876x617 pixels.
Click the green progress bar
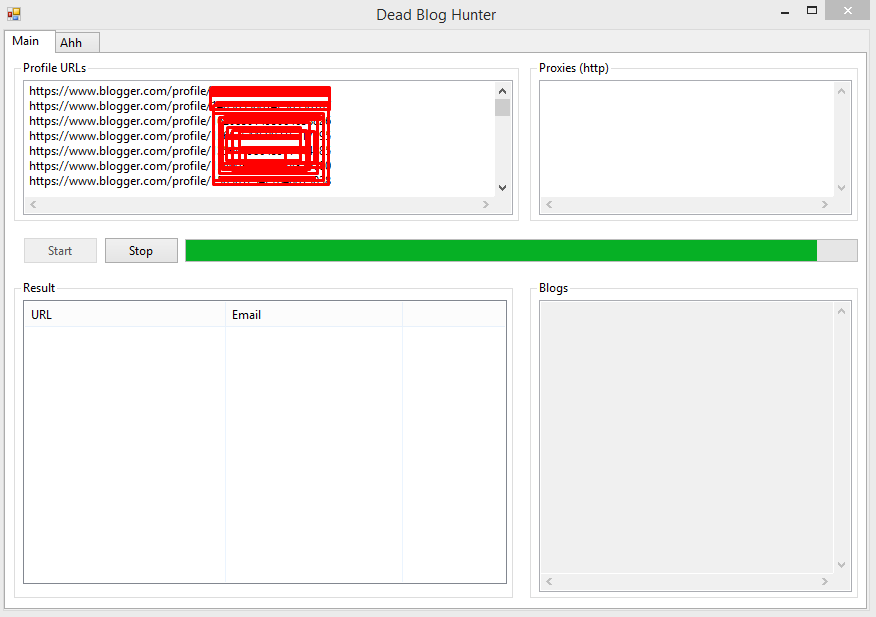(521, 250)
